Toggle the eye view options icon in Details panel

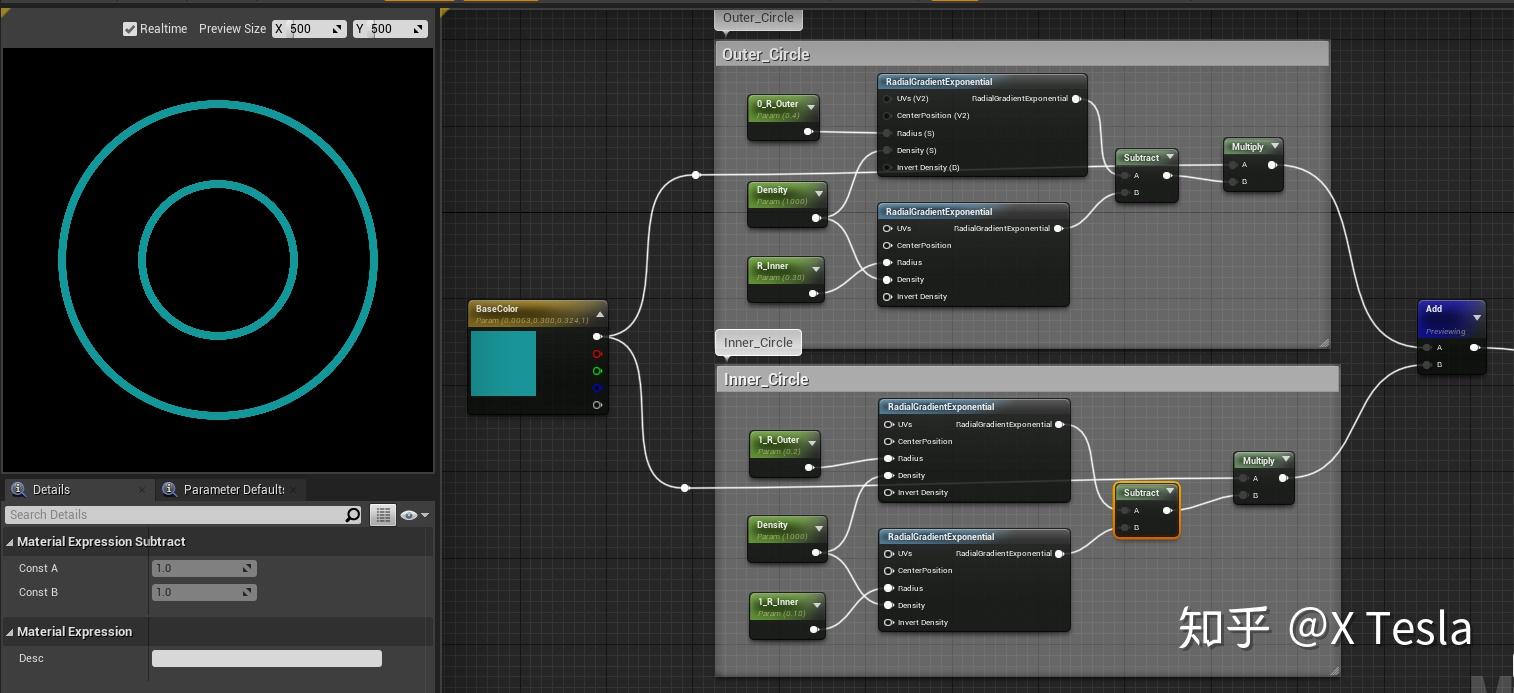[411, 514]
